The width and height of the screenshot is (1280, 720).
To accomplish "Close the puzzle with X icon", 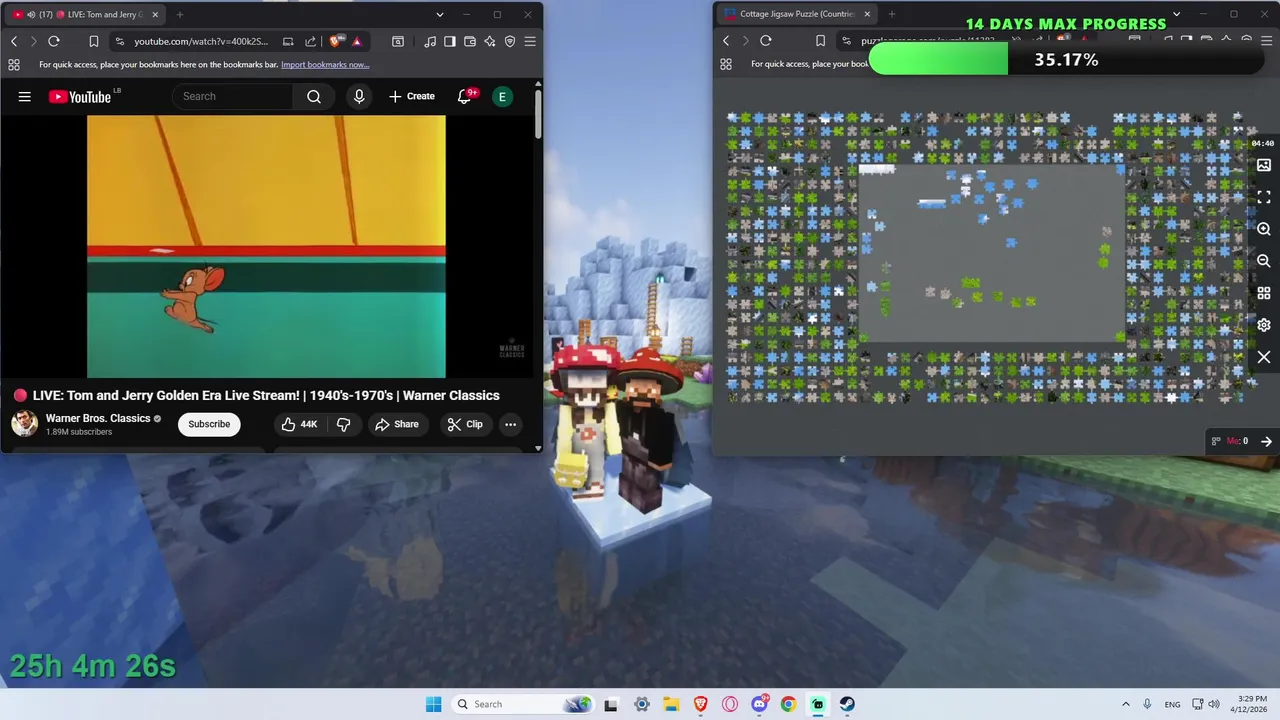I will [1264, 357].
